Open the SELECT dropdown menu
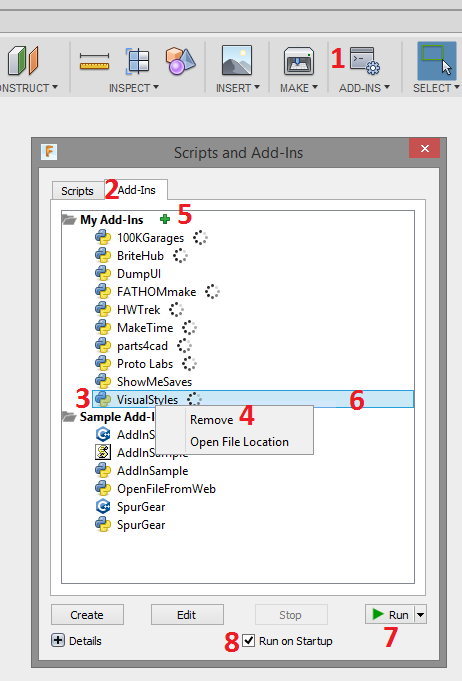 436,88
